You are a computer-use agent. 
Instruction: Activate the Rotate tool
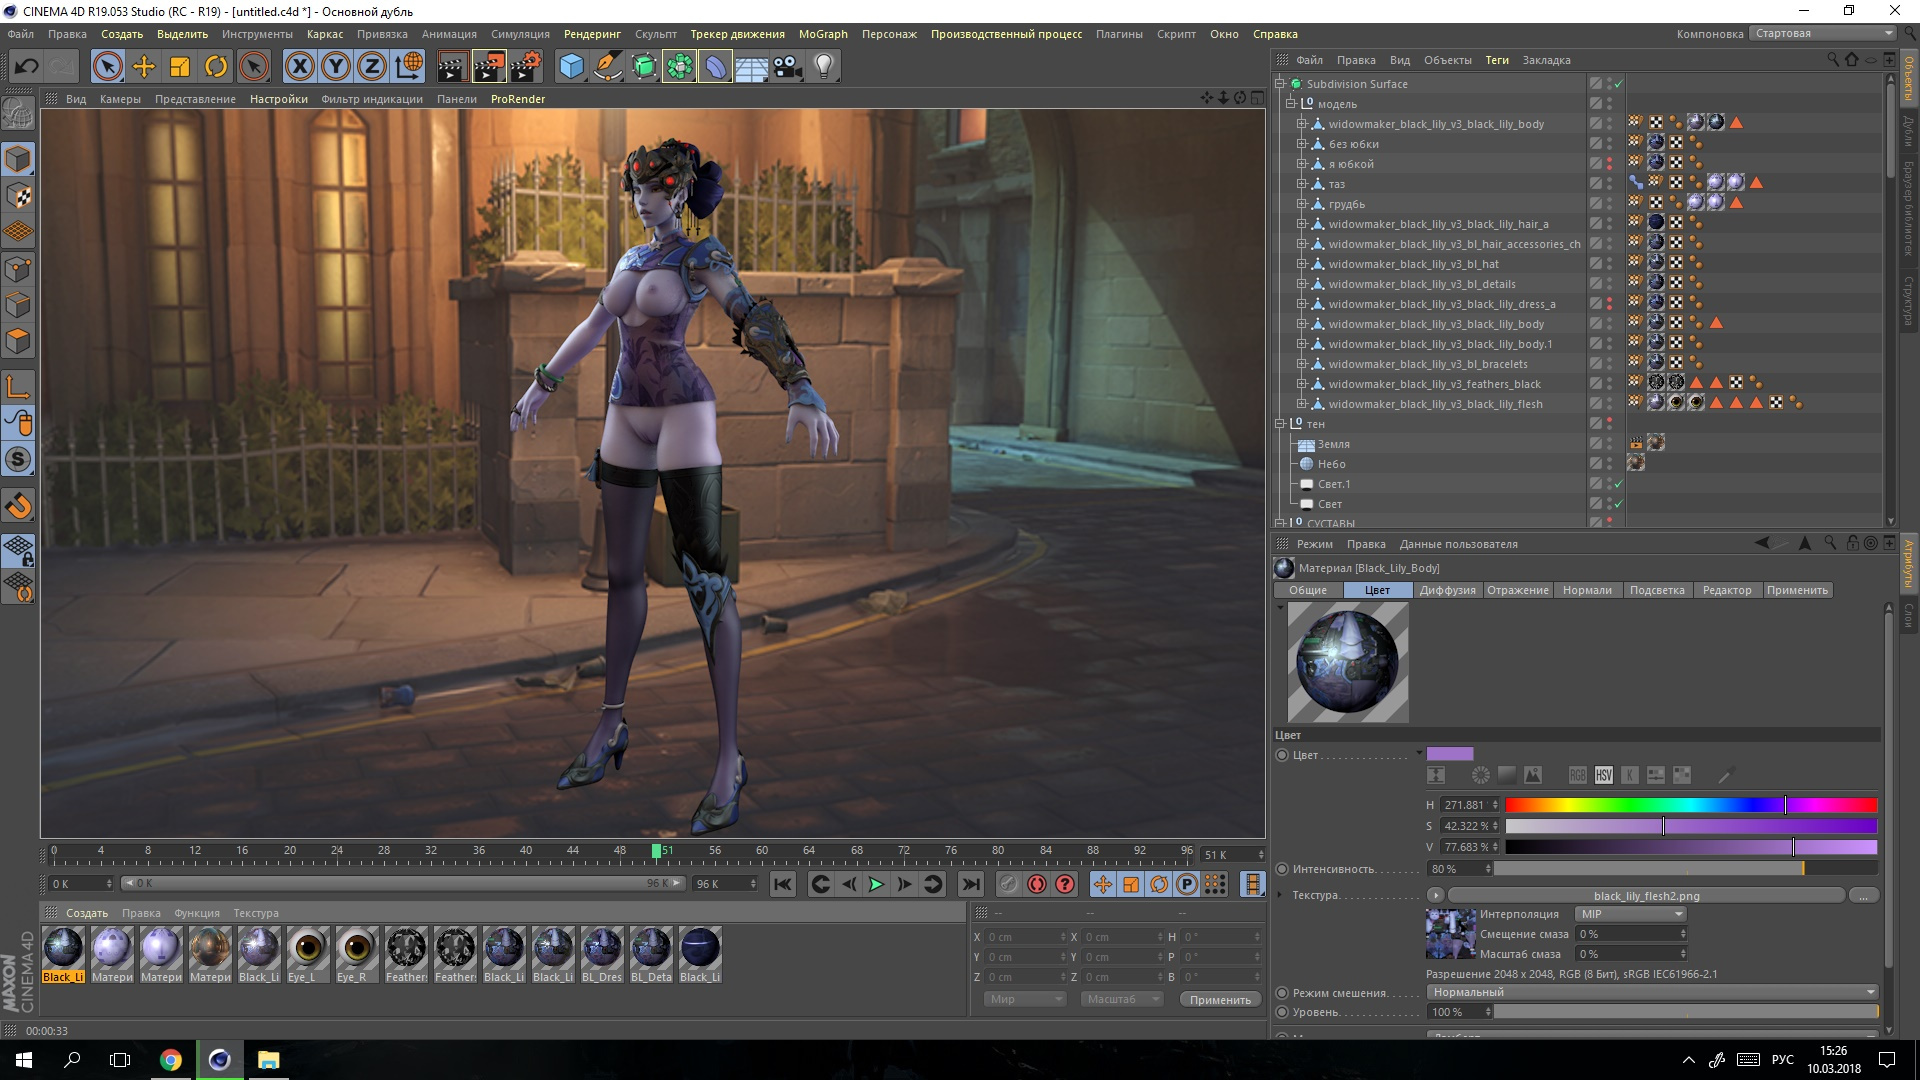tap(216, 67)
